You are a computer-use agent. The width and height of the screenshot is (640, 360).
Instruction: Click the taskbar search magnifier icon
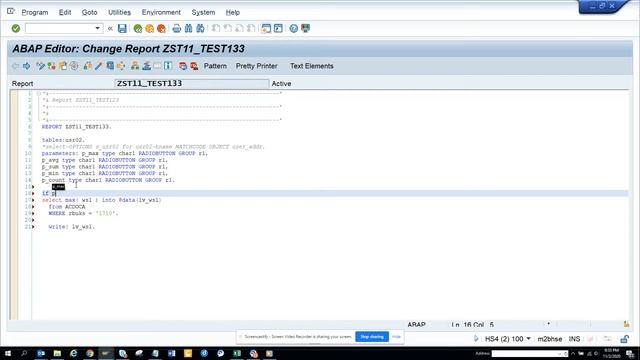point(24,353)
